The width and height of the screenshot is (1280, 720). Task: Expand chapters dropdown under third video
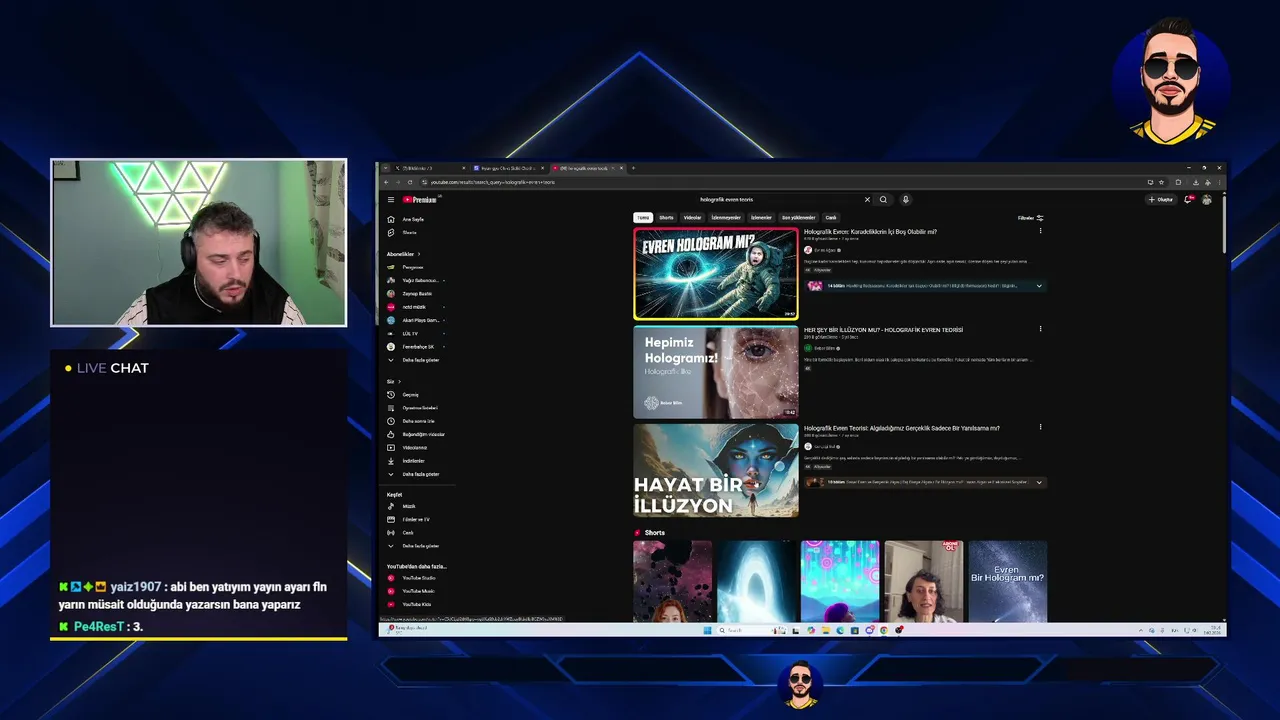[x=1038, y=482]
